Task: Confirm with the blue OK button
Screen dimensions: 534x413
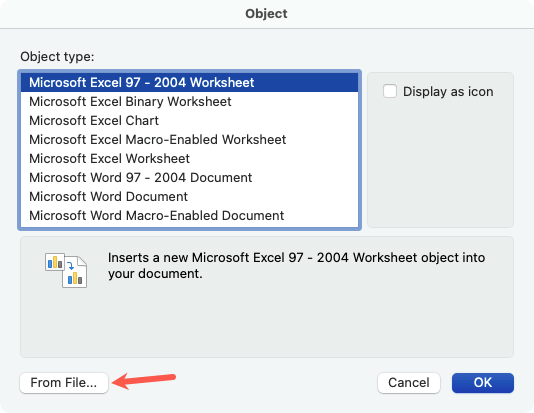Action: click(x=483, y=383)
